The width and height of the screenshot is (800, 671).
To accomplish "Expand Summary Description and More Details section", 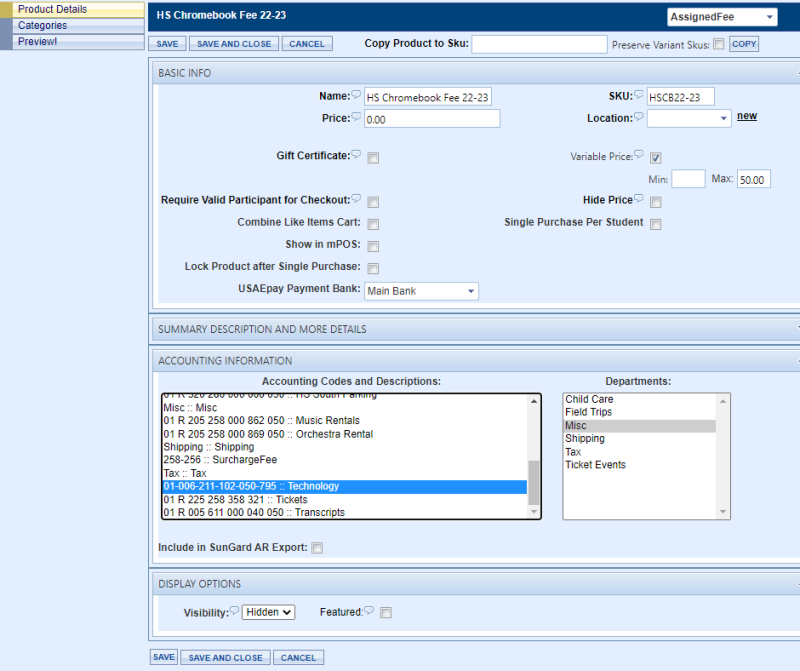I will (x=476, y=329).
